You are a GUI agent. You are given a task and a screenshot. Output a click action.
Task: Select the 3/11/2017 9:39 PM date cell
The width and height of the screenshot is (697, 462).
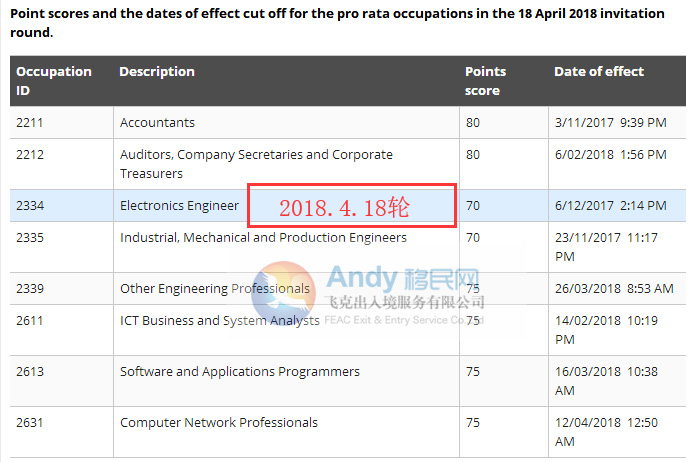(610, 123)
